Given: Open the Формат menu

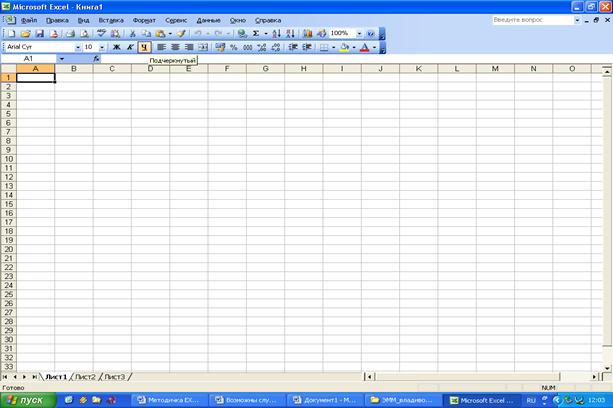Looking at the screenshot, I should click(144, 20).
